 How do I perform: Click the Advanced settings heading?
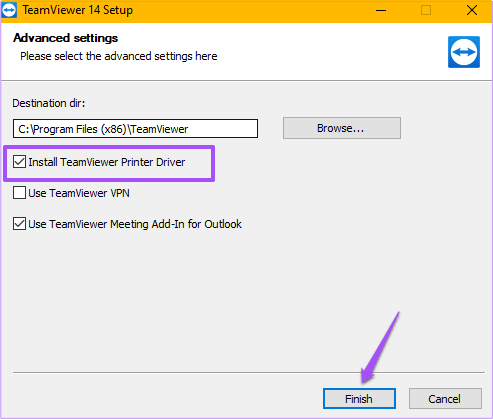click(65, 38)
